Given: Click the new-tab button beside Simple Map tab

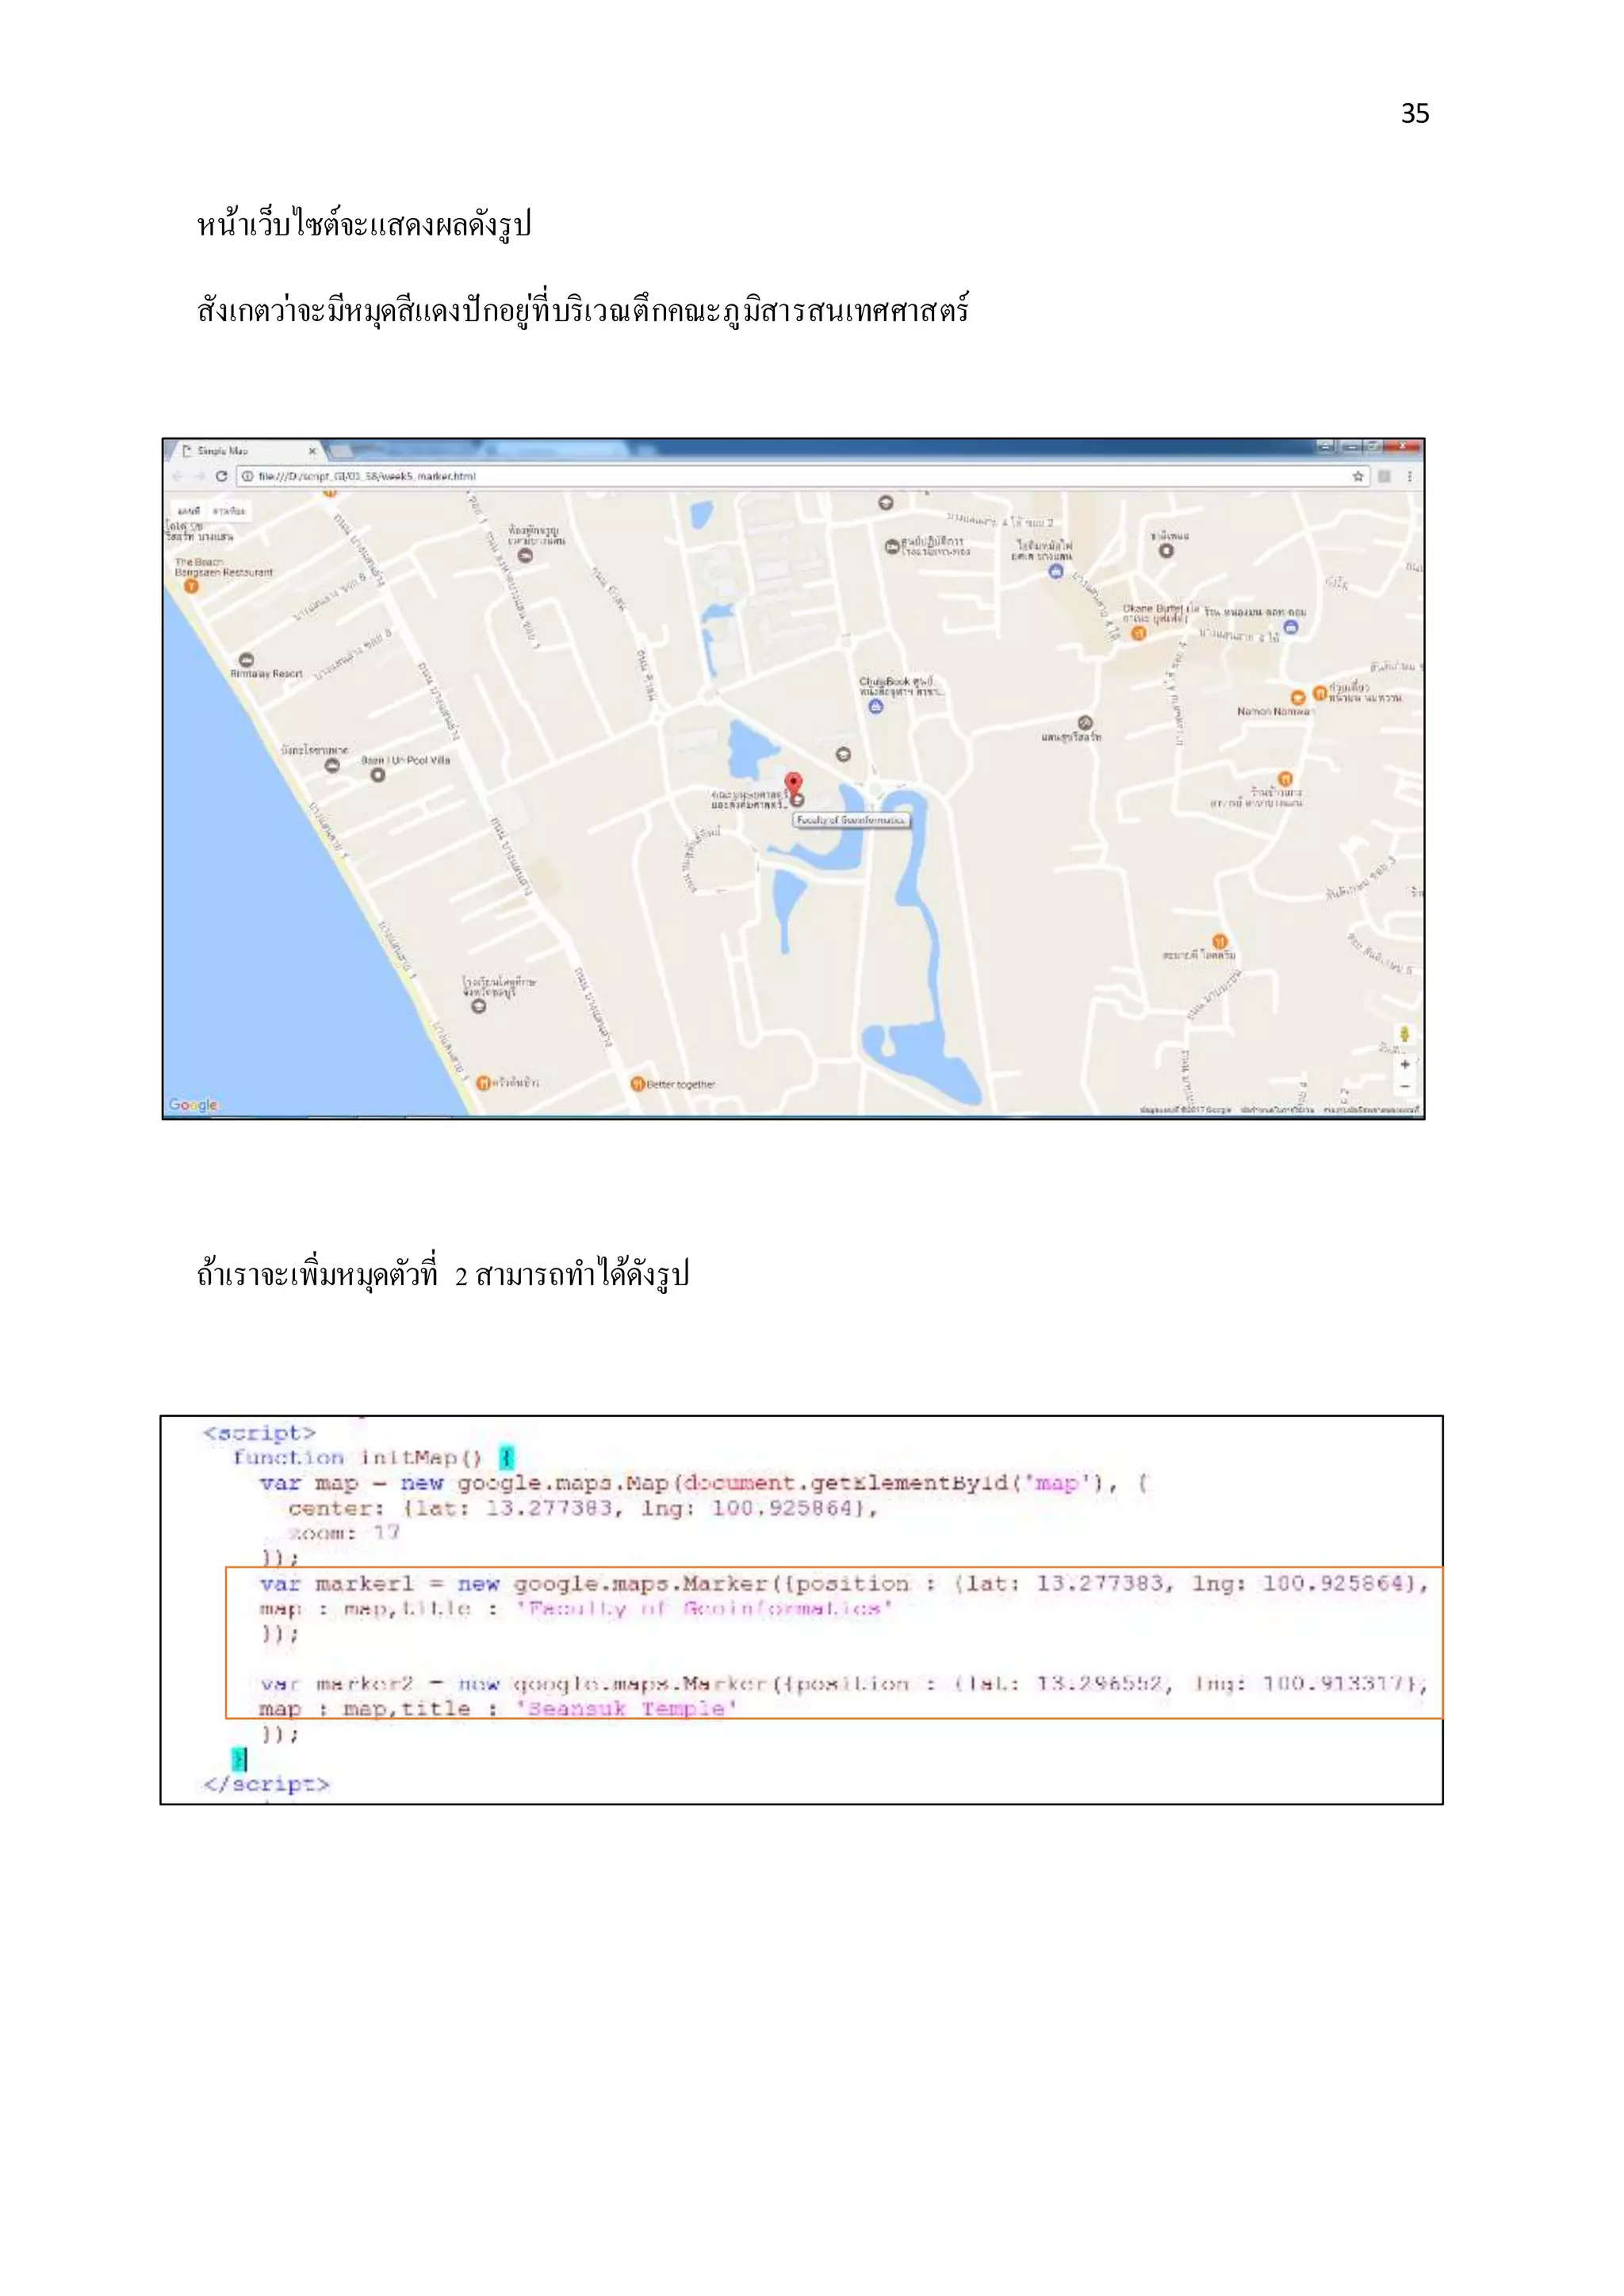Looking at the screenshot, I should pyautogui.click(x=340, y=451).
